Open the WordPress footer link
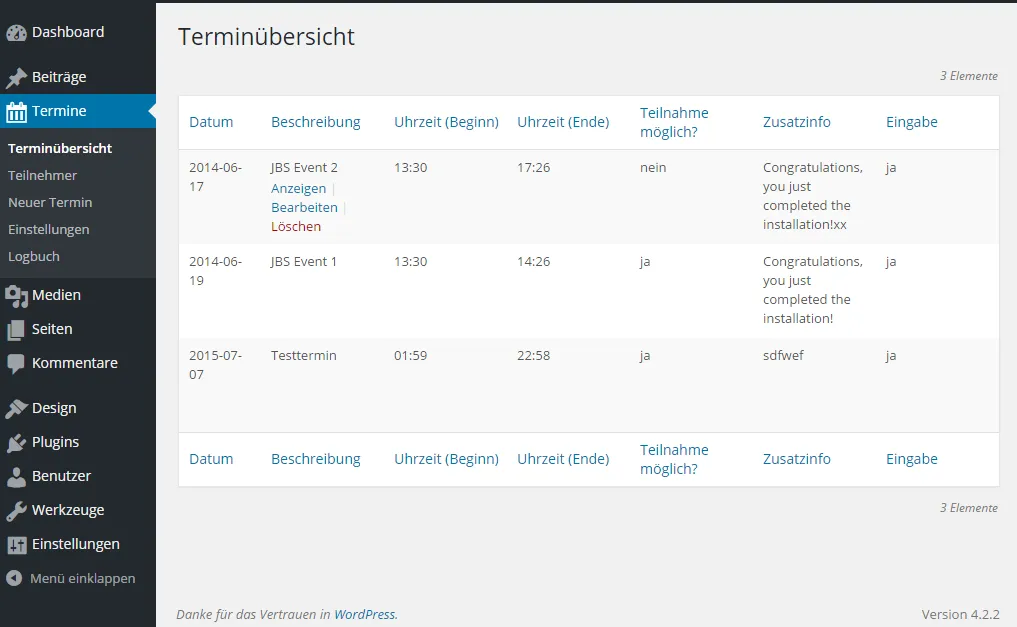Viewport: 1017px width, 627px height. (x=365, y=614)
